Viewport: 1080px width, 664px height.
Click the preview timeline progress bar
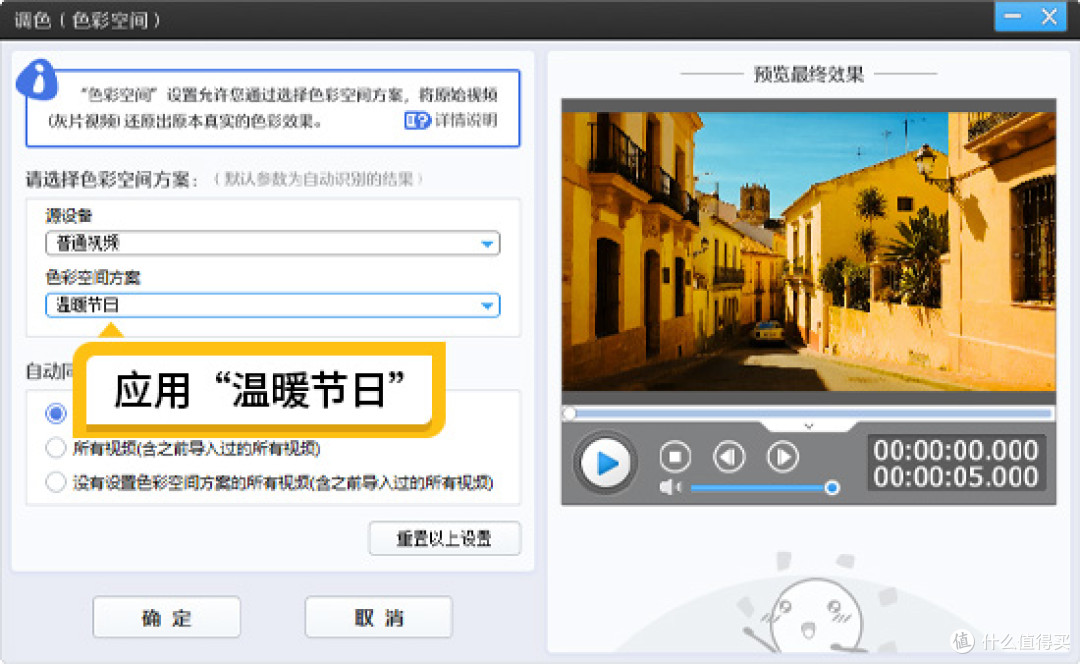point(809,413)
